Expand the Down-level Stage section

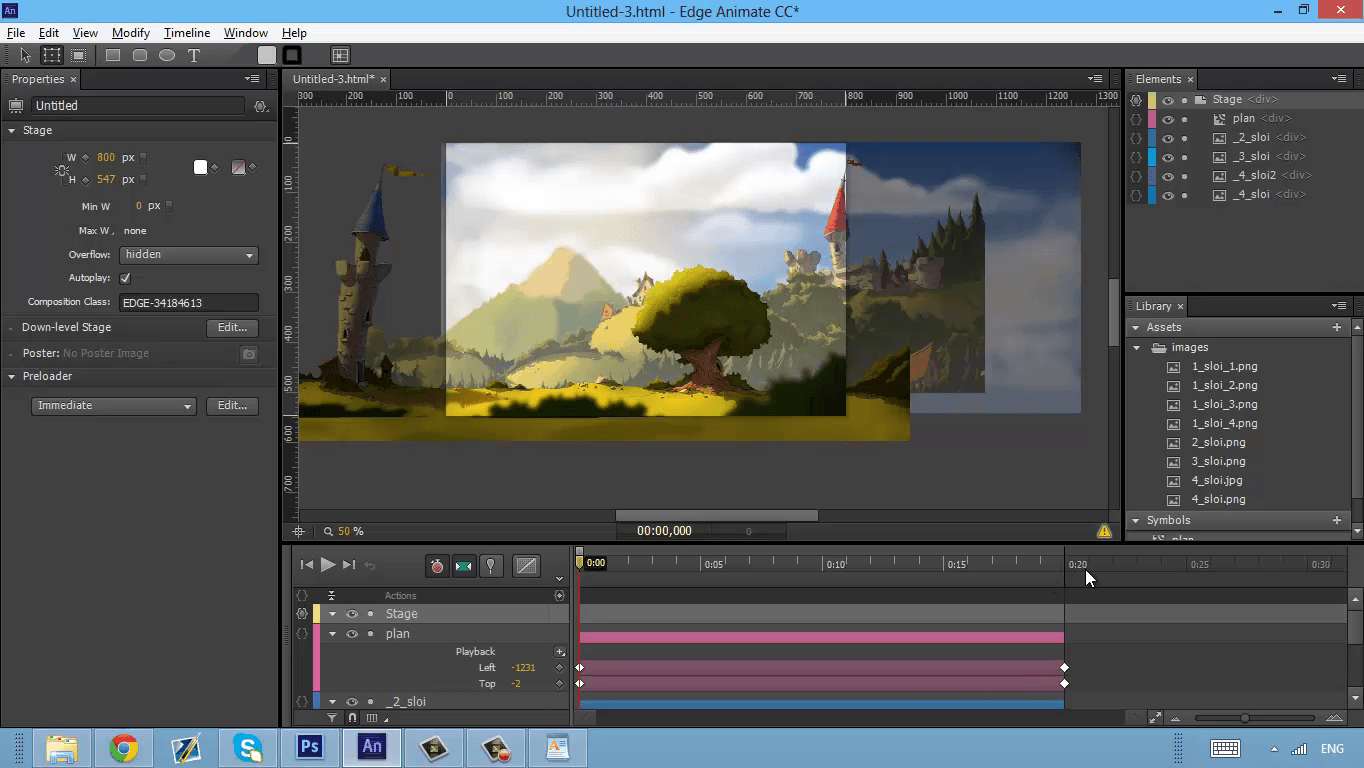tap(12, 328)
